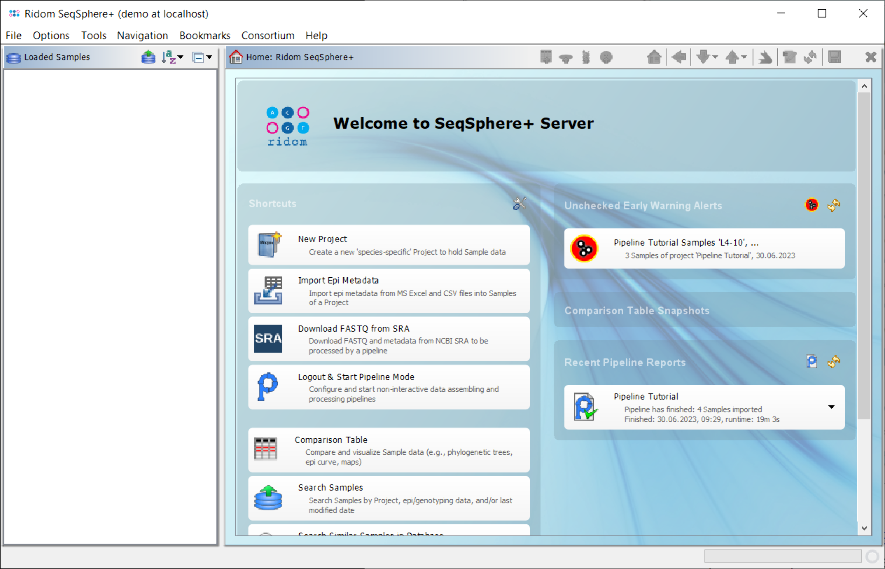Click the Unchecked Early Warning Alerts heading
This screenshot has width=885, height=569.
click(x=643, y=205)
